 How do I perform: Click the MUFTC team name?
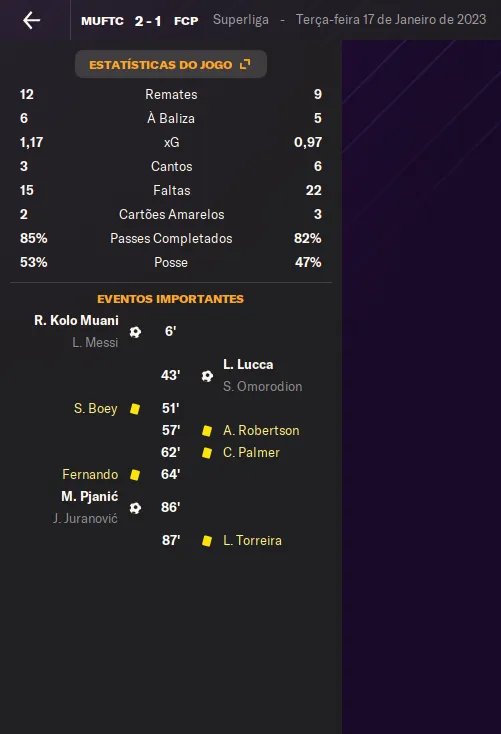click(102, 21)
